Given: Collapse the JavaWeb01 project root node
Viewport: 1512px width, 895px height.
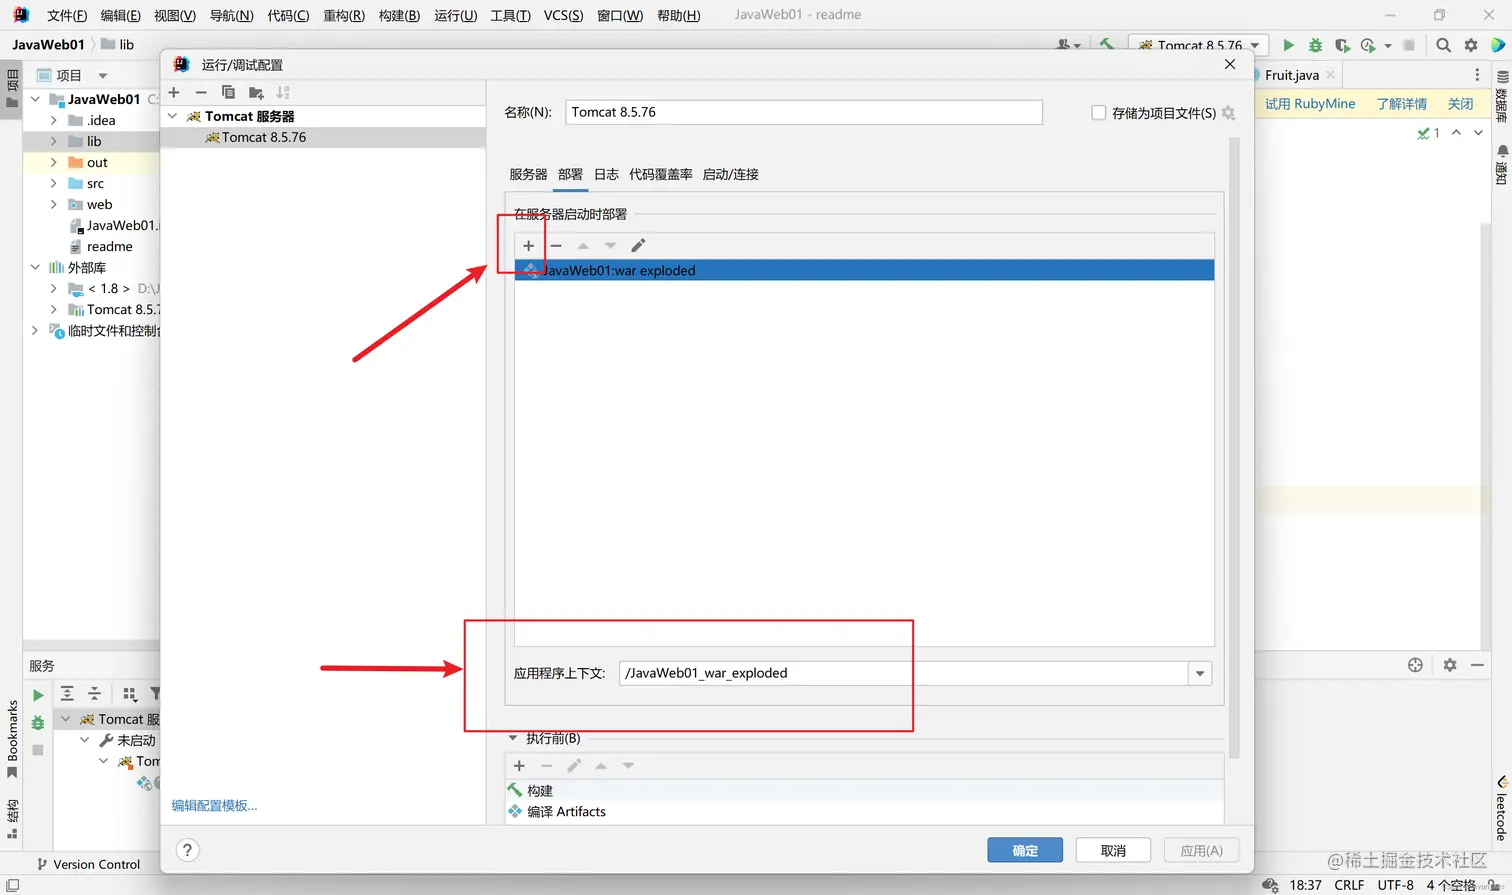Looking at the screenshot, I should [35, 99].
